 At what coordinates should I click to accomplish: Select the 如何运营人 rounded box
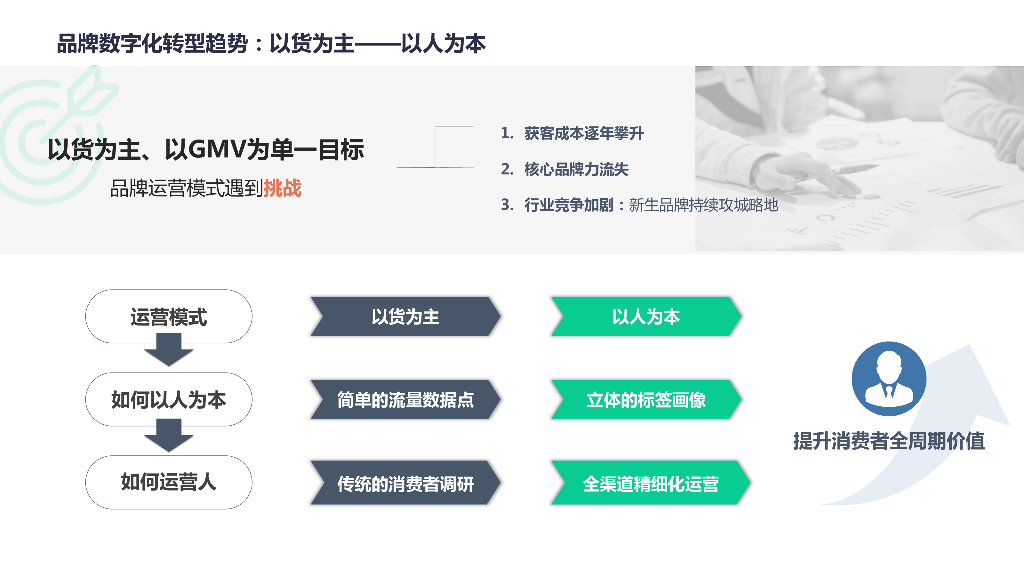coord(168,482)
